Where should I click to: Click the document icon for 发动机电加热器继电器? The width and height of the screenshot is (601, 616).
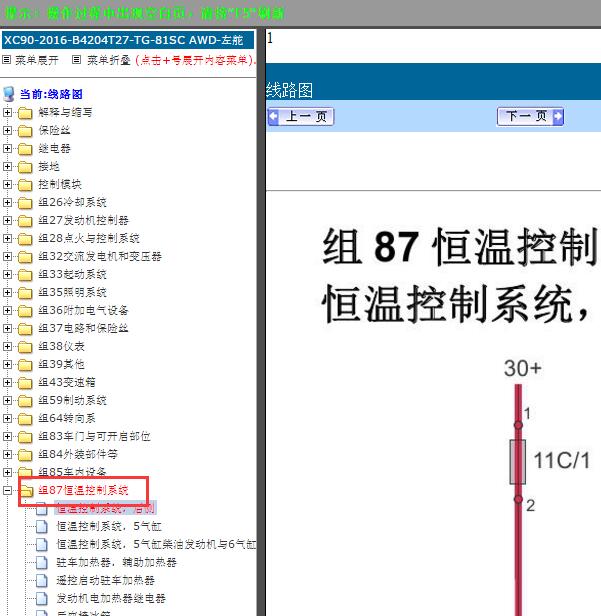pyautogui.click(x=42, y=599)
